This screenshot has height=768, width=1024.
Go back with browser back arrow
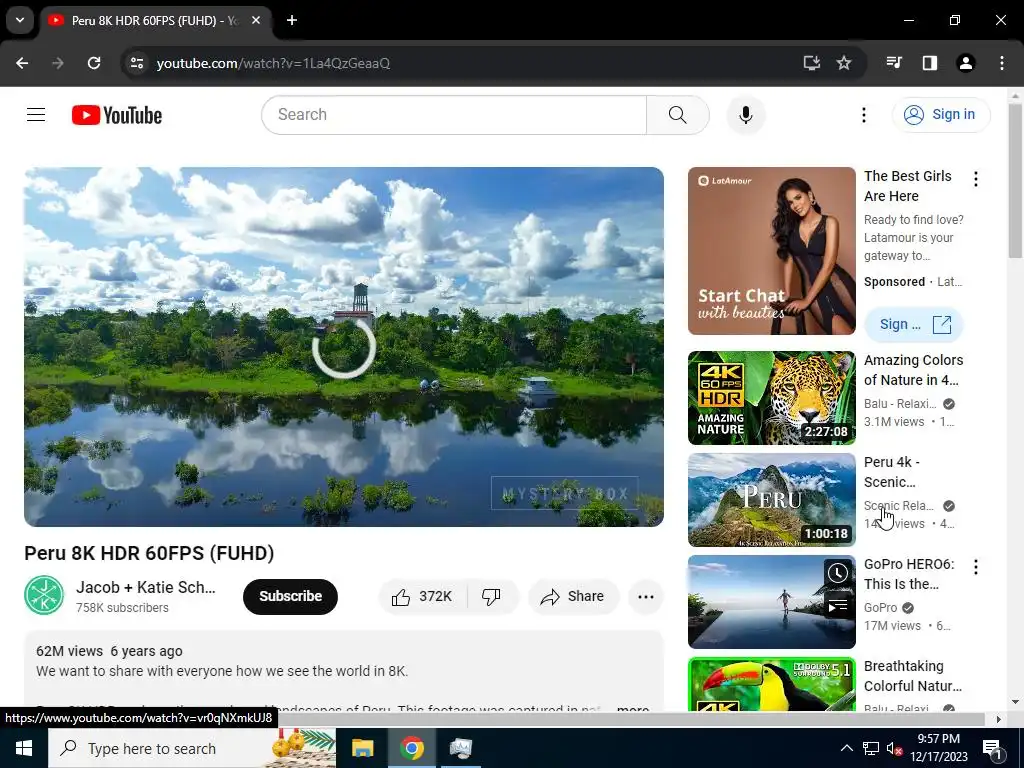[x=22, y=63]
